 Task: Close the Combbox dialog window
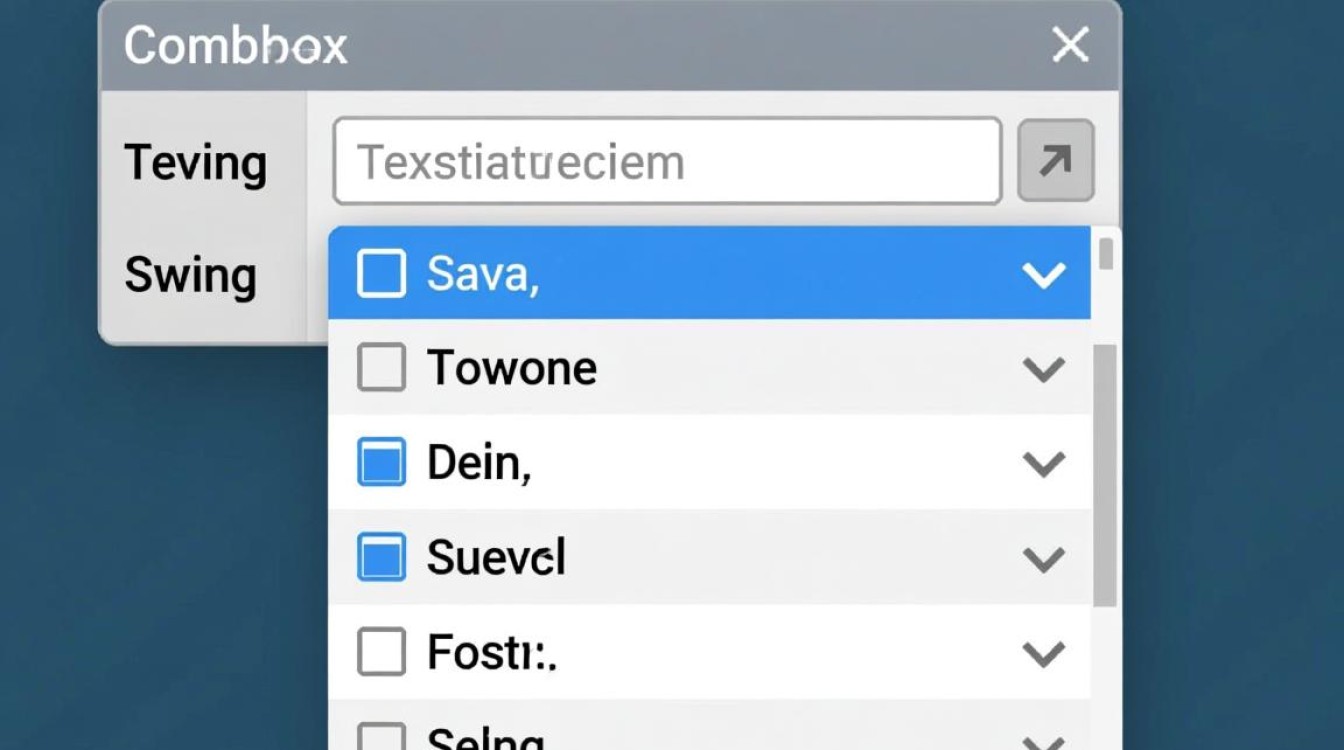click(1070, 45)
